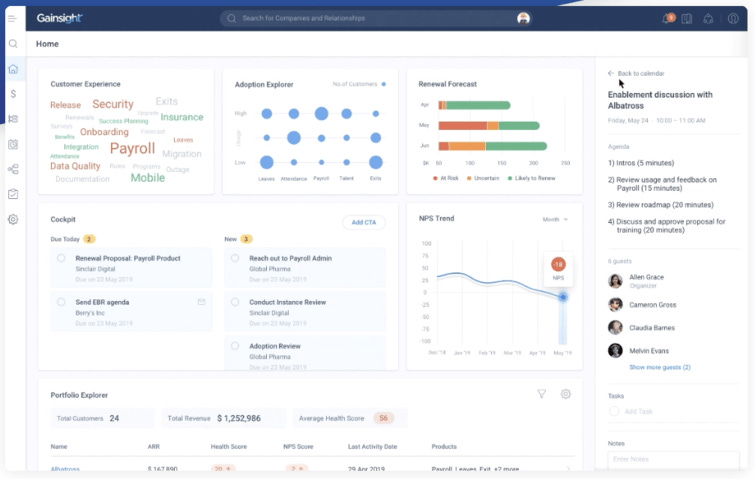This screenshot has width=755, height=479.
Task: Click Cameron Gross's avatar
Action: click(x=615, y=304)
